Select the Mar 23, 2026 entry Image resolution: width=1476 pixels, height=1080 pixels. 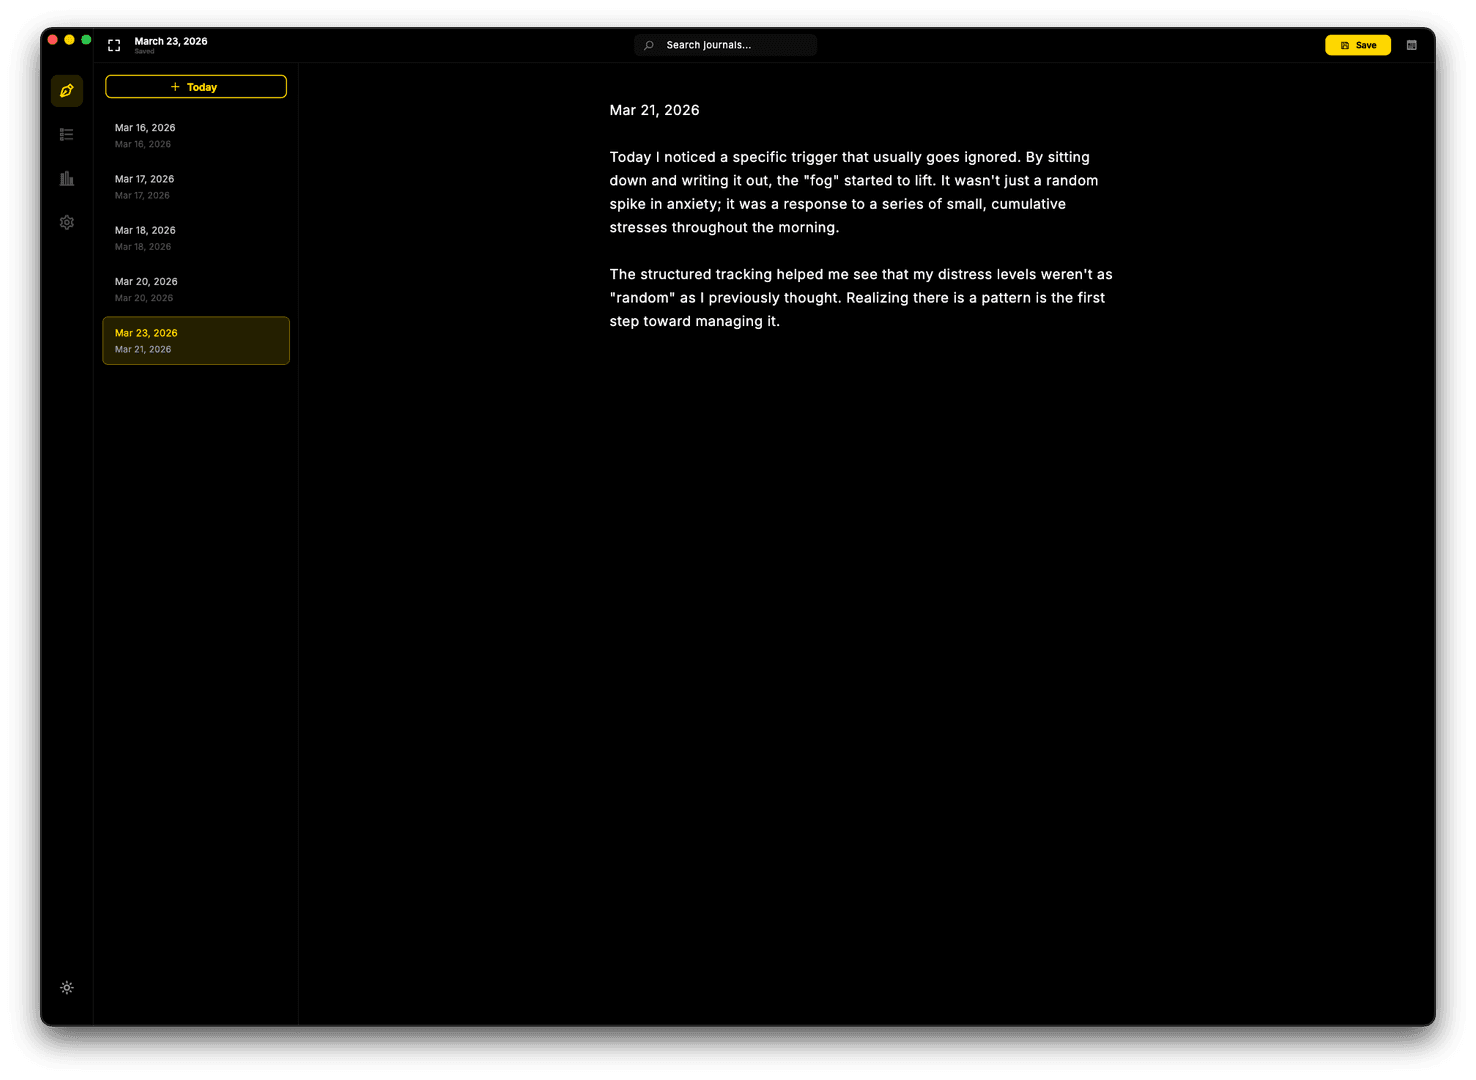click(x=196, y=341)
